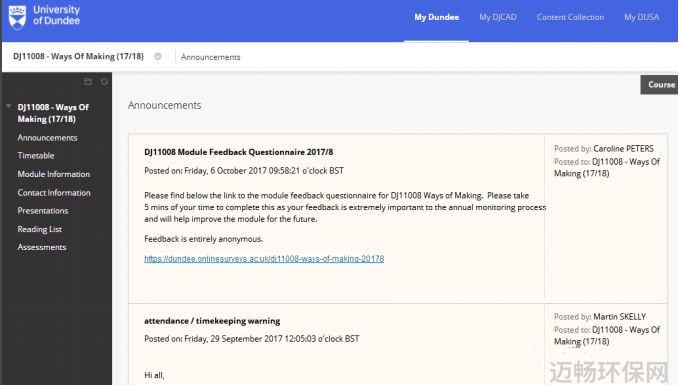679x385 pixels.
Task: Click the refresh icon in sidebar header
Action: point(104,81)
